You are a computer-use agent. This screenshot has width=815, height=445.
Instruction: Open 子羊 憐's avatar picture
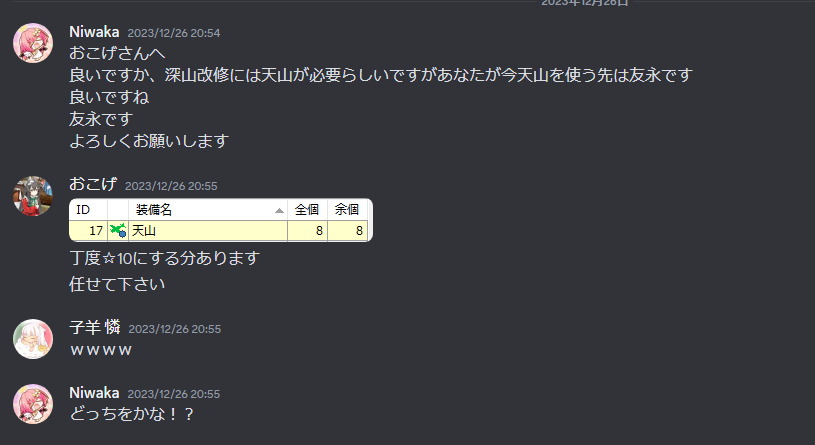pos(33,339)
